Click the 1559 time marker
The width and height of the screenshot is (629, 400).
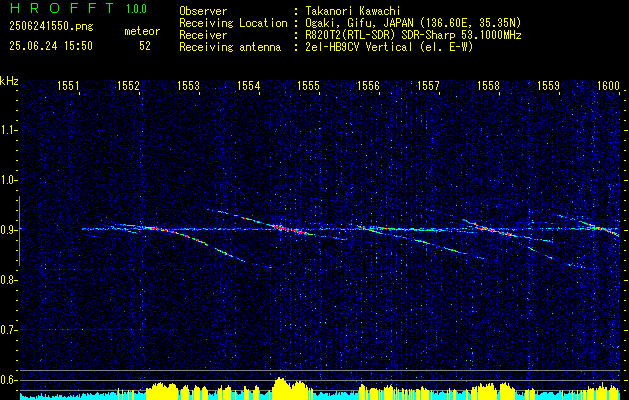(548, 85)
